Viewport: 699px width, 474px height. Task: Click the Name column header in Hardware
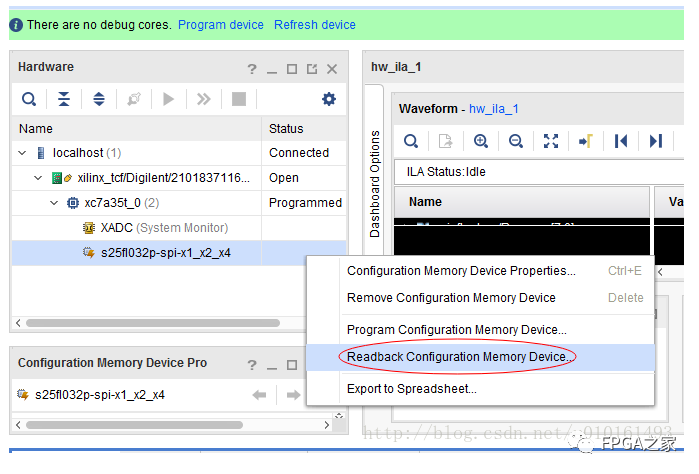click(x=136, y=129)
